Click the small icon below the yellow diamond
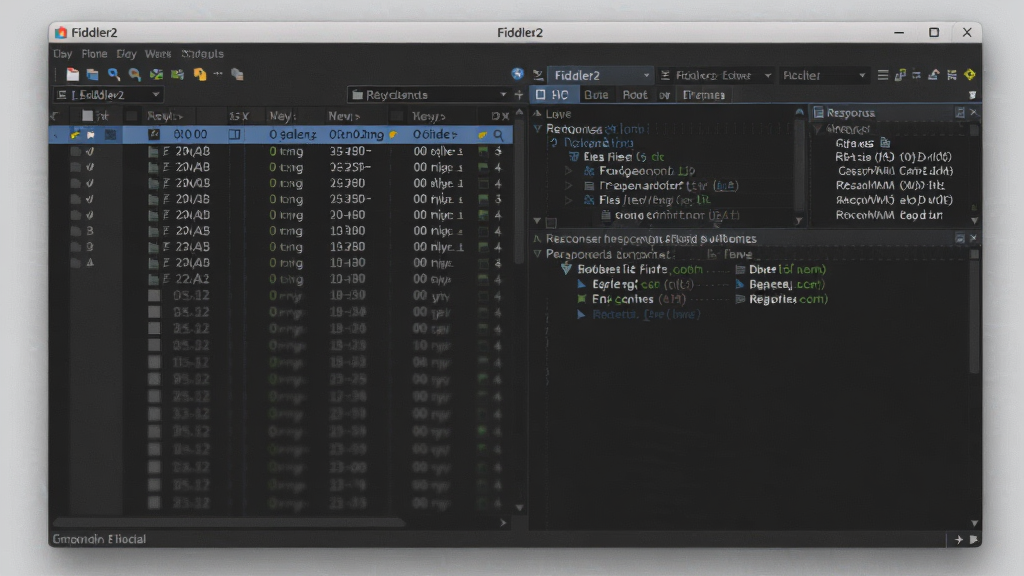 [972, 95]
